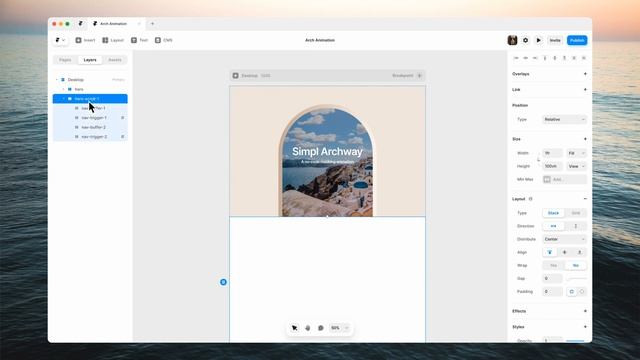
Task: Click the Desktop breakpoint frame icon
Action: [x=236, y=76]
